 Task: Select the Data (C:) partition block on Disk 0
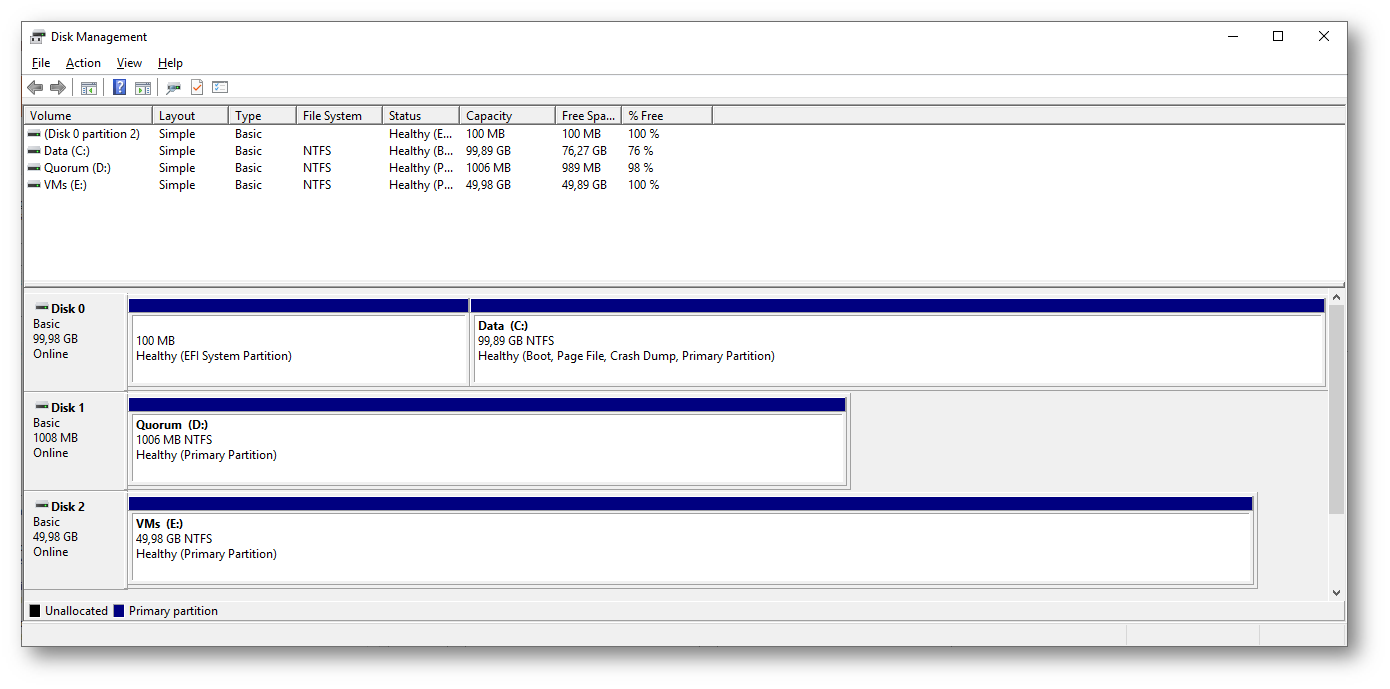pos(897,341)
